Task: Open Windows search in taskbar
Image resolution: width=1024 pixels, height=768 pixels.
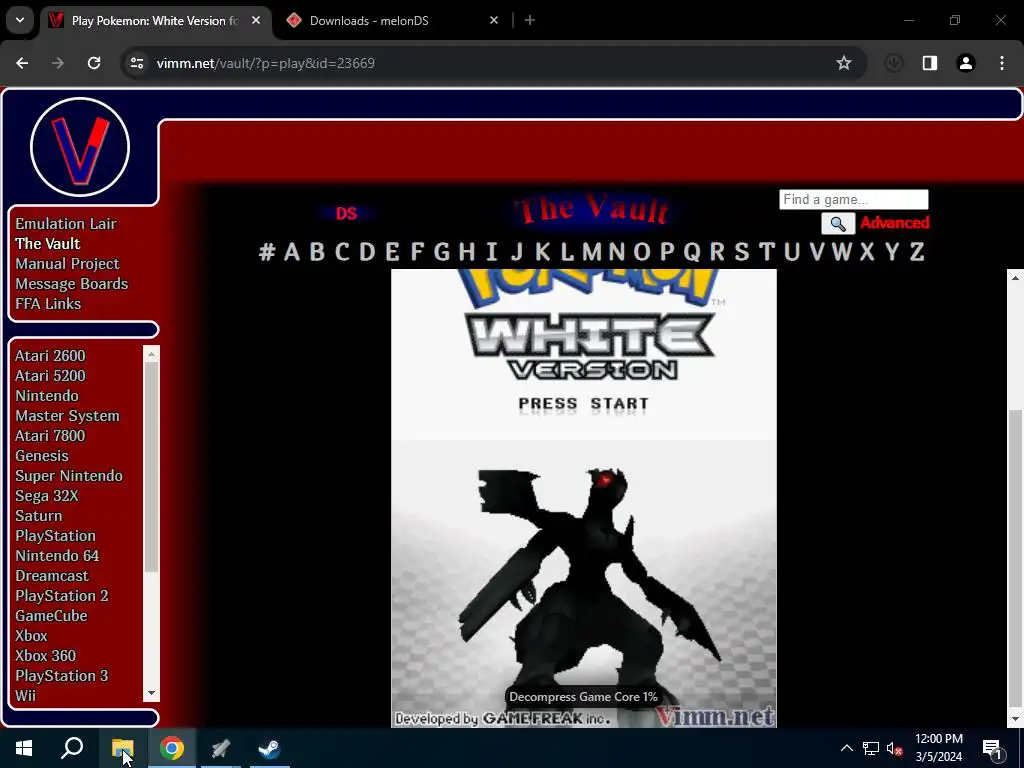Action: coord(72,748)
